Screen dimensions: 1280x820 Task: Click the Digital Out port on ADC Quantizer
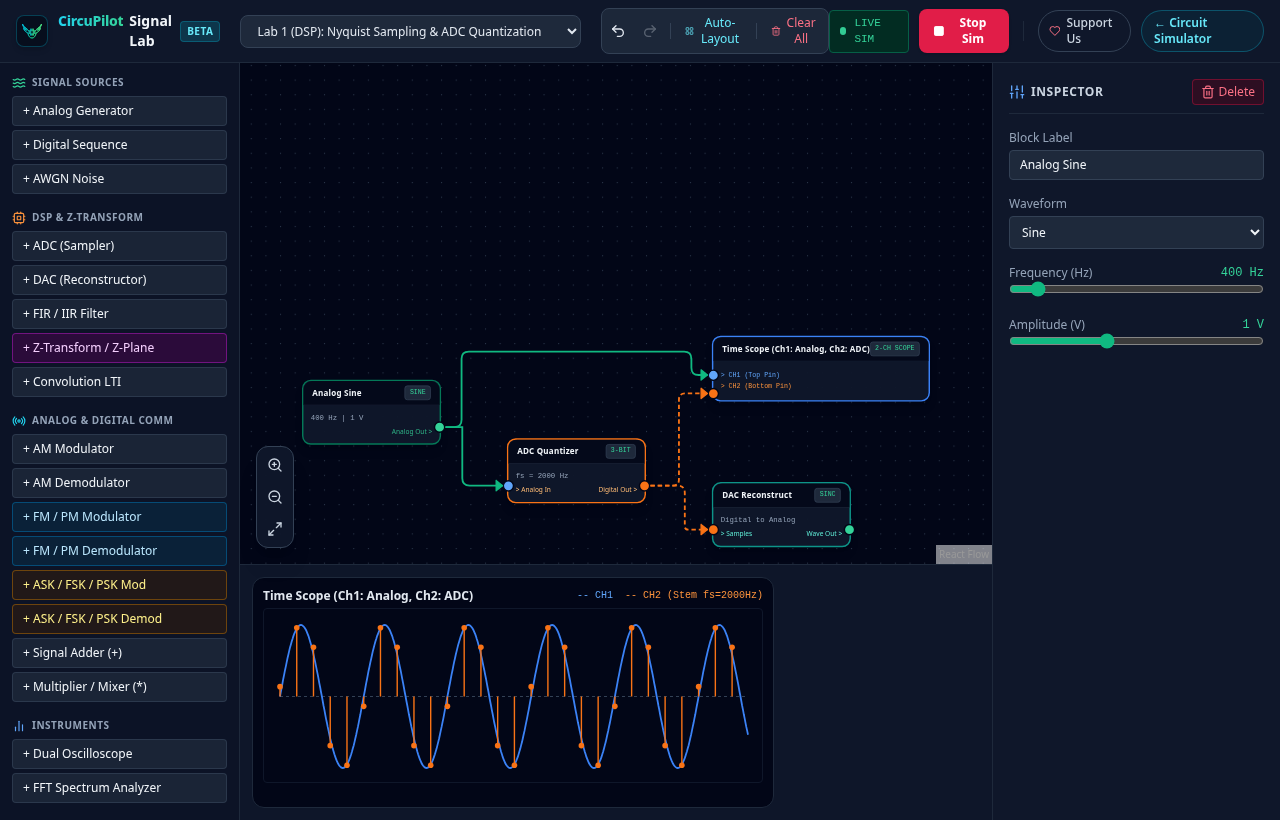click(x=644, y=486)
